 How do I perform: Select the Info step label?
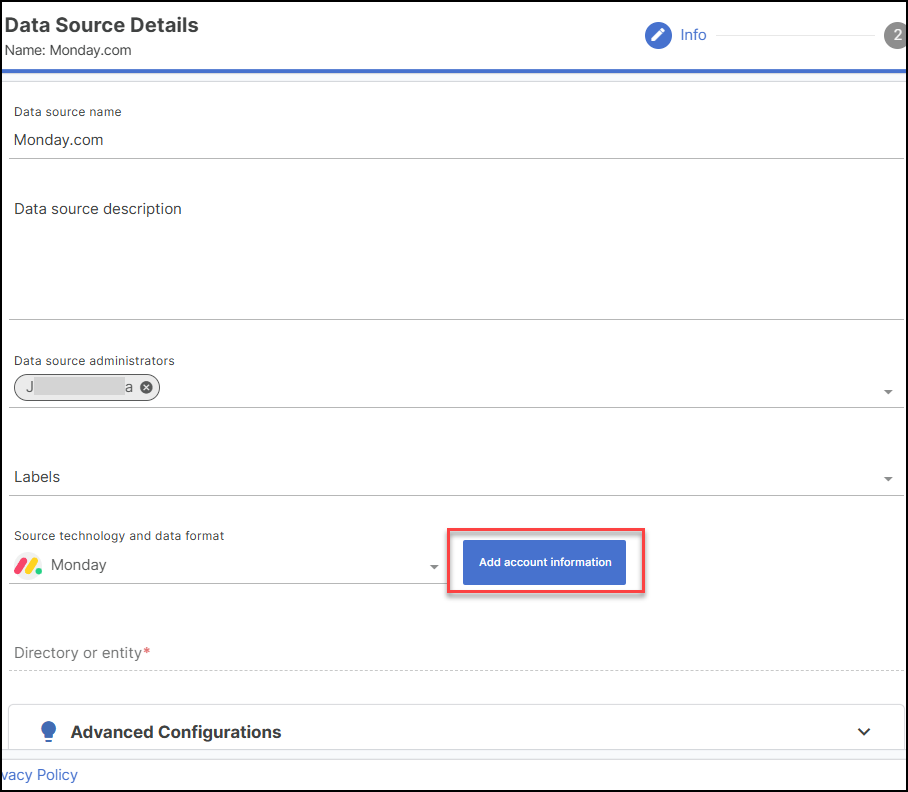(693, 35)
